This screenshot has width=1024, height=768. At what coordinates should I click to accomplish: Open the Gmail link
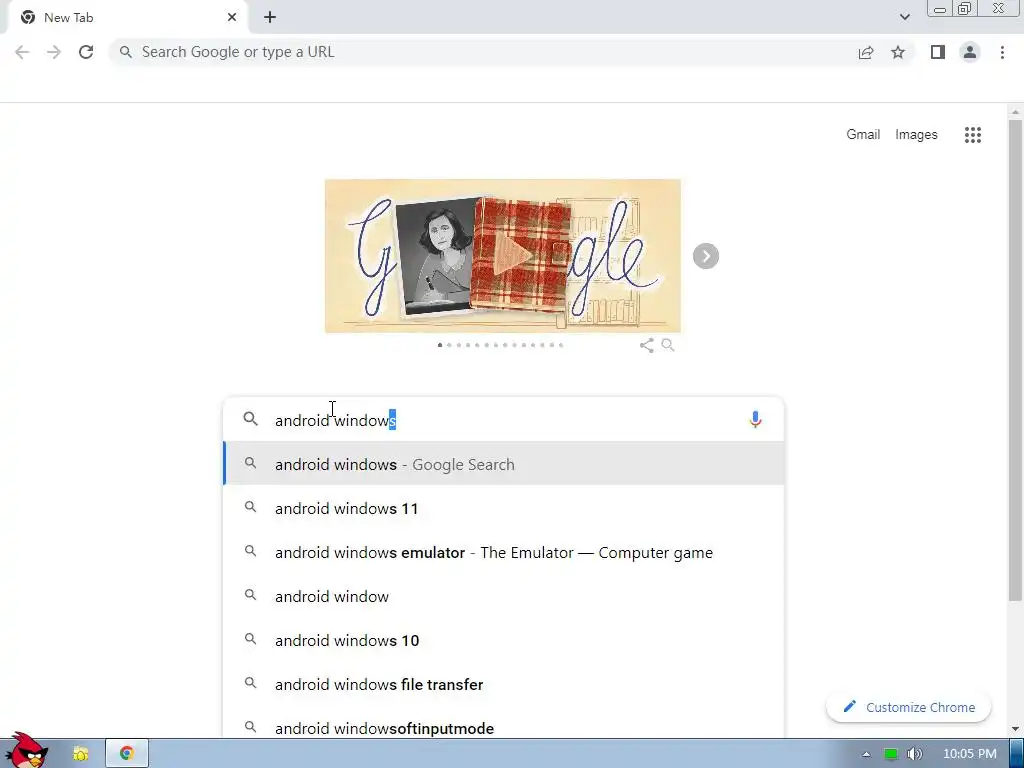(x=863, y=135)
